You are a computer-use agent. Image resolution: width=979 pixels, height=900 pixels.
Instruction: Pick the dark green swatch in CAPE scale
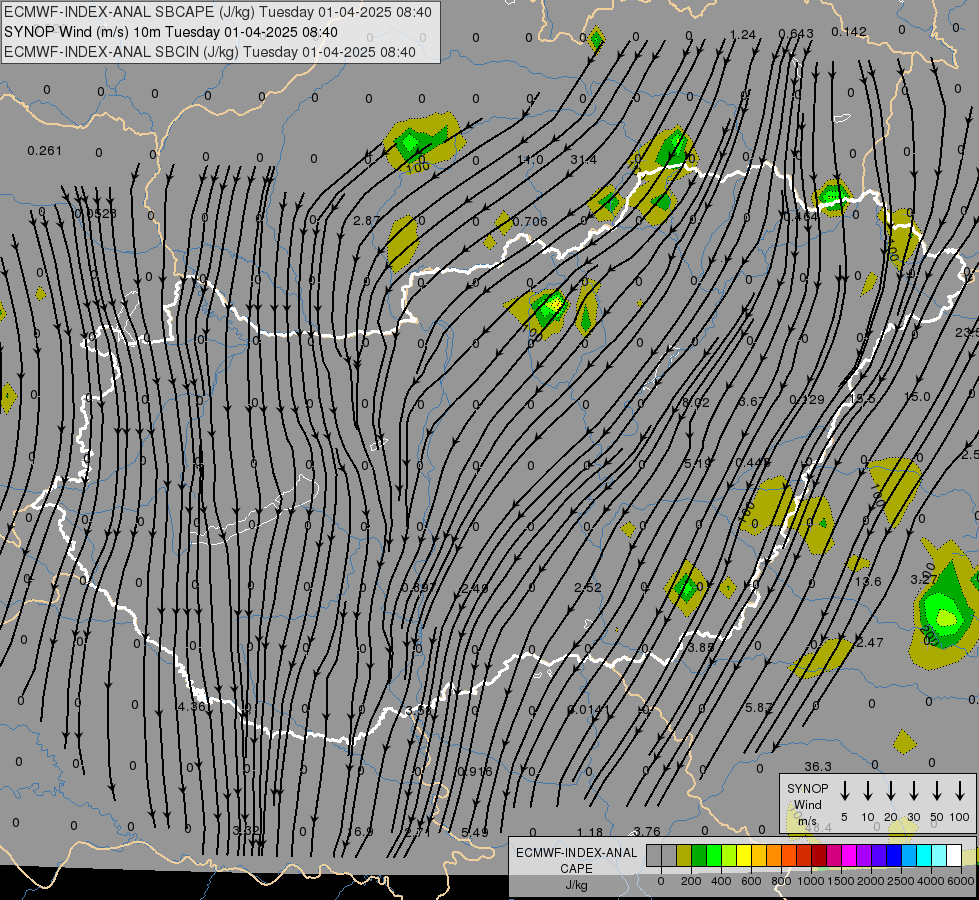click(699, 855)
